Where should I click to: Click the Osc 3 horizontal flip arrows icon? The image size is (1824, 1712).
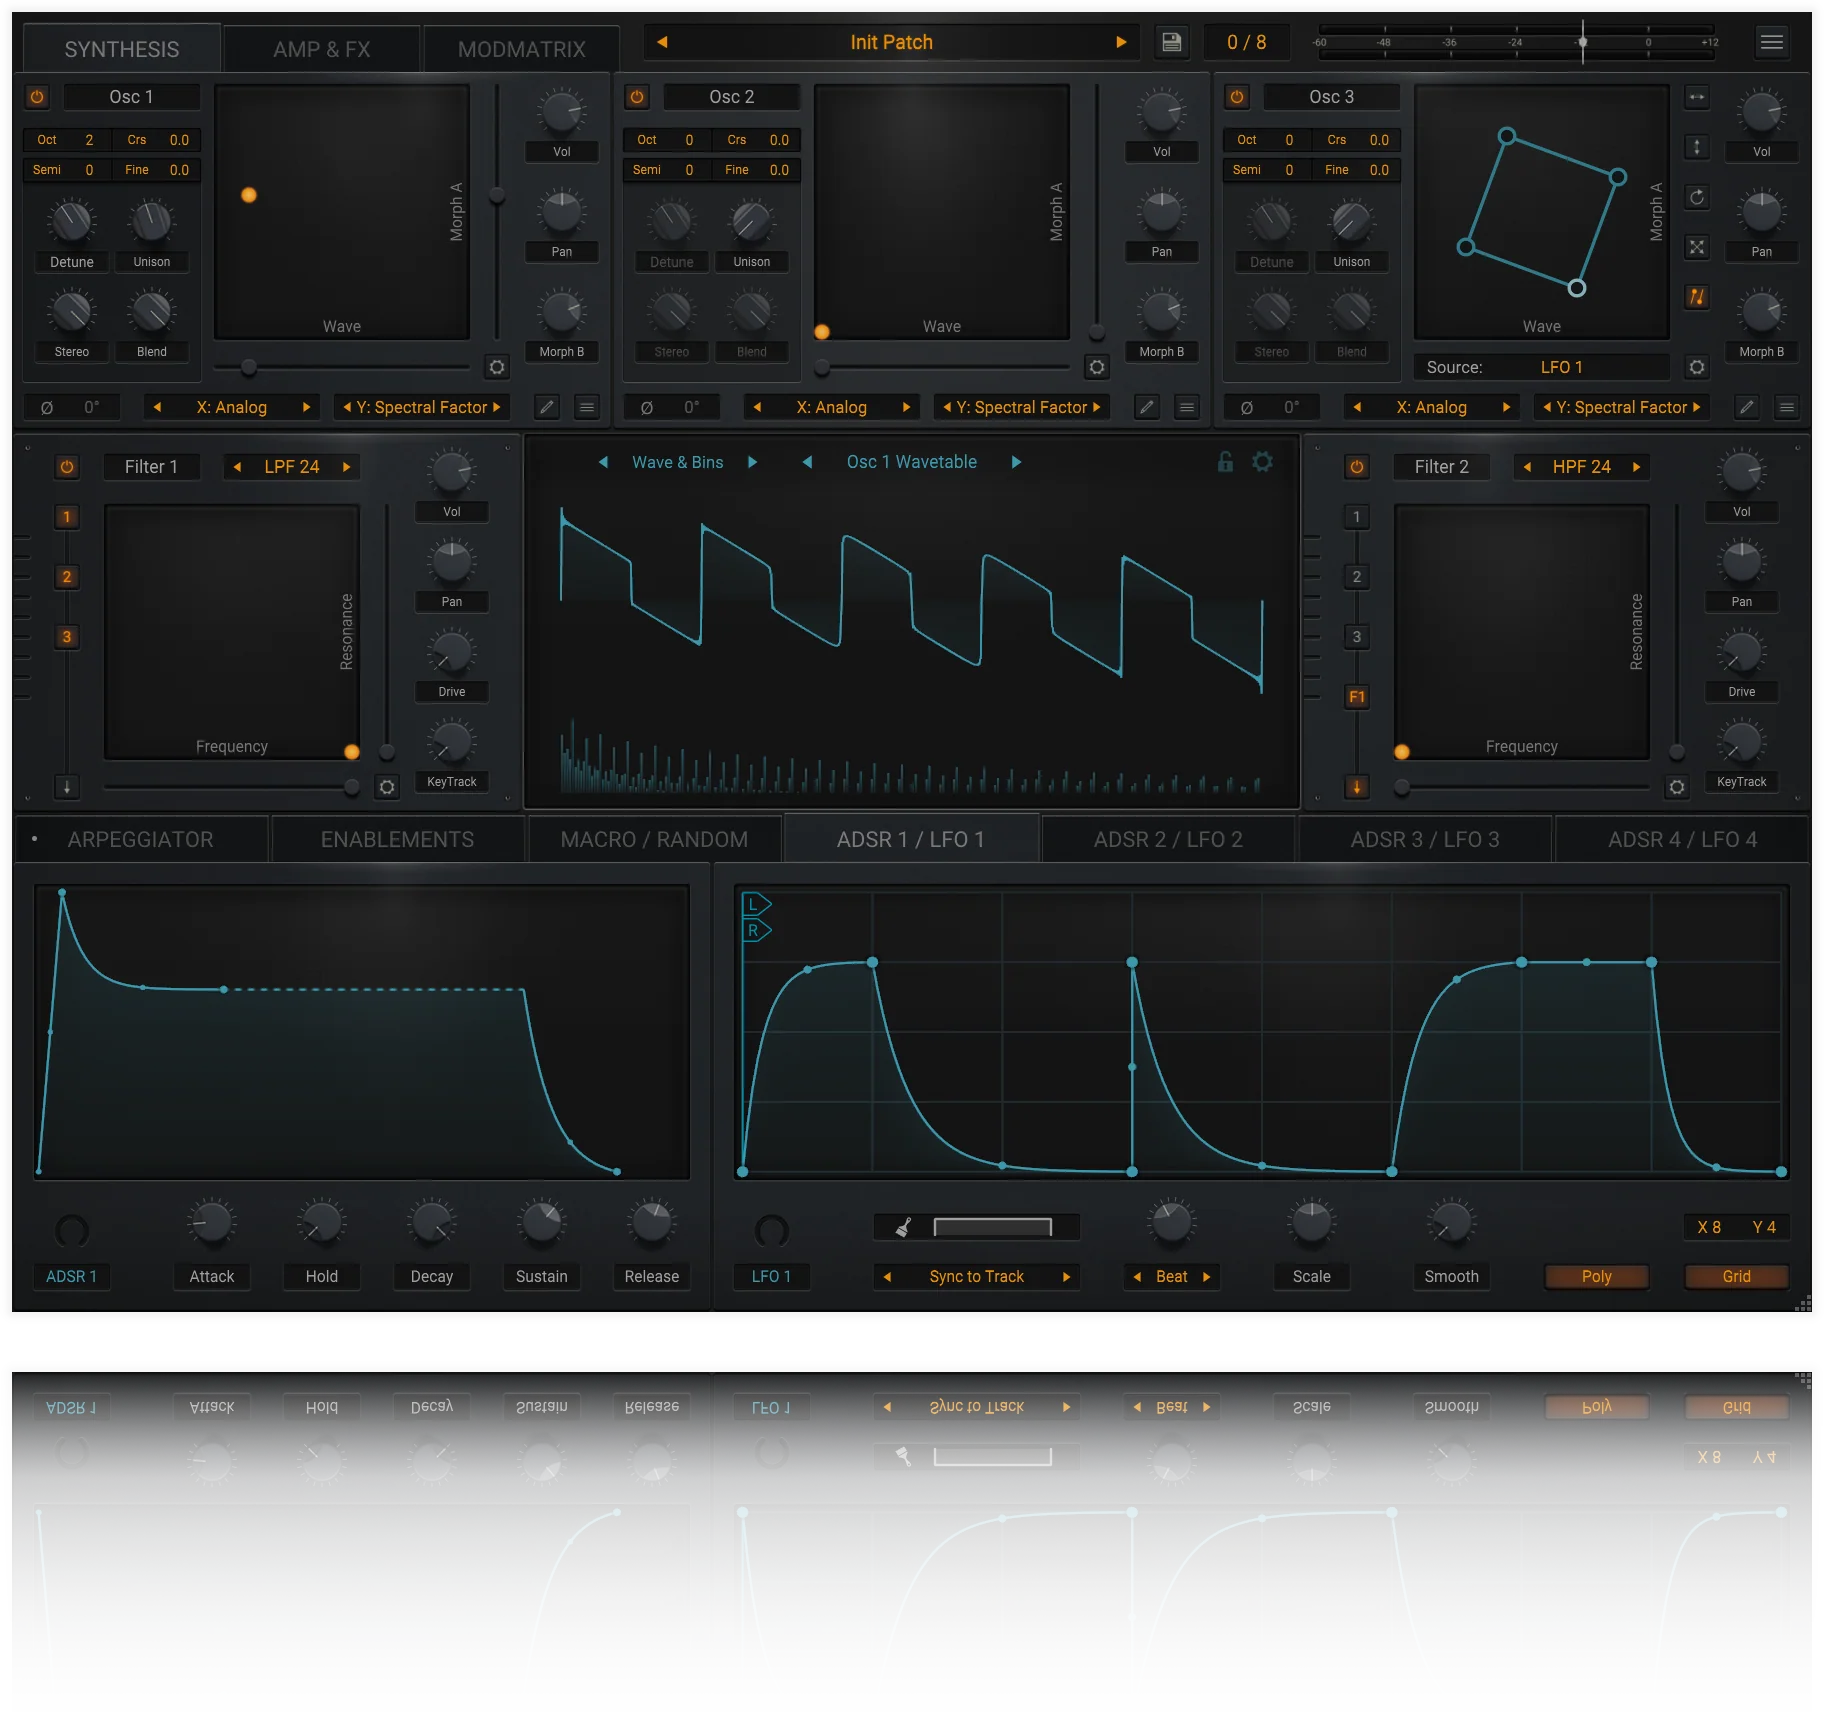(1697, 97)
